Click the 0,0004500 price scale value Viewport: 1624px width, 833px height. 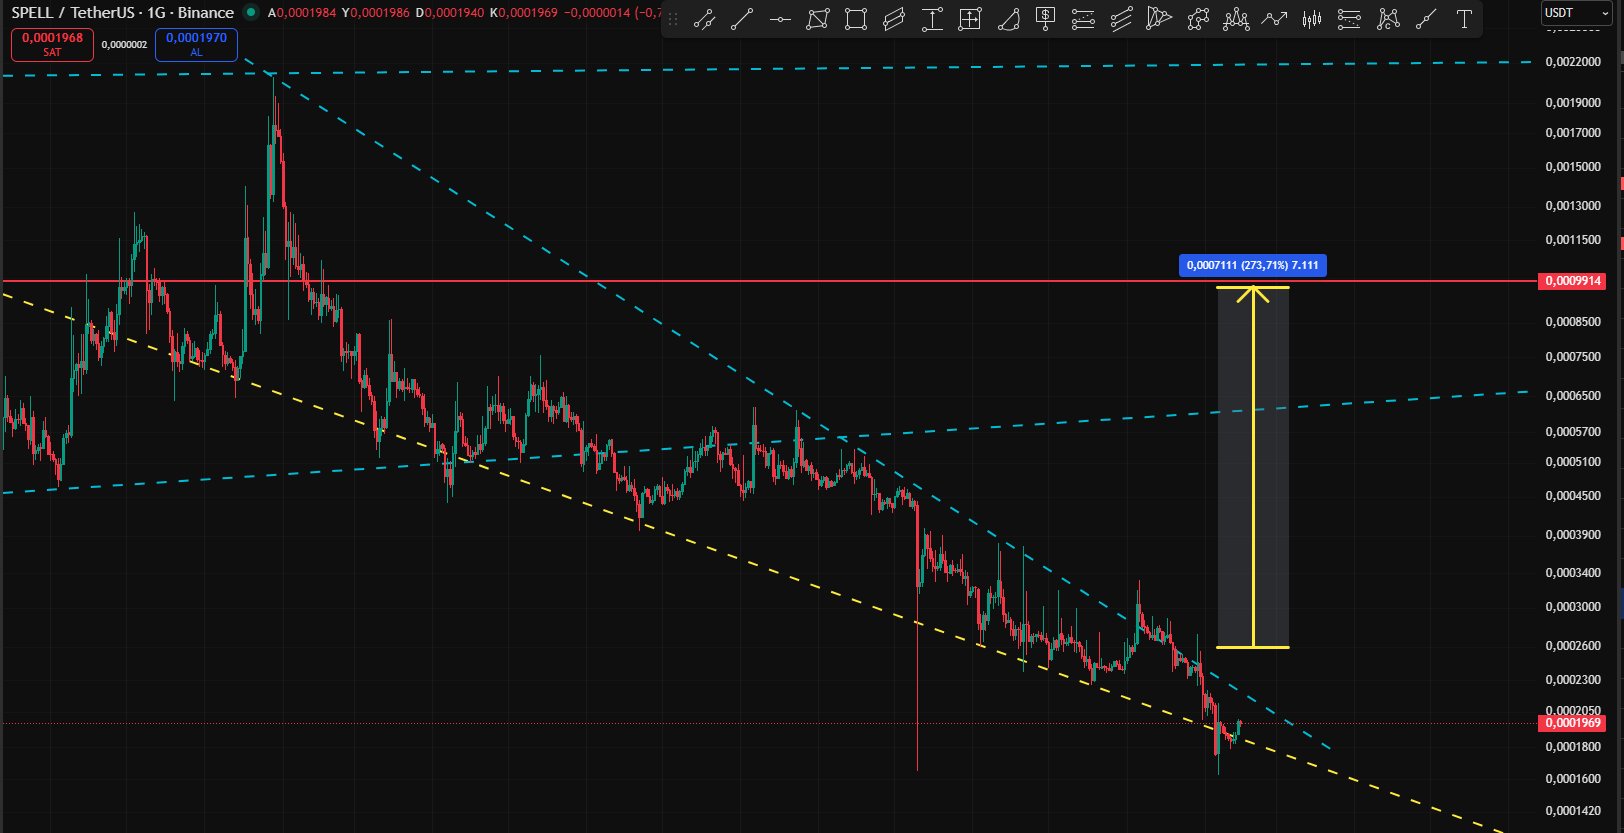click(1573, 496)
